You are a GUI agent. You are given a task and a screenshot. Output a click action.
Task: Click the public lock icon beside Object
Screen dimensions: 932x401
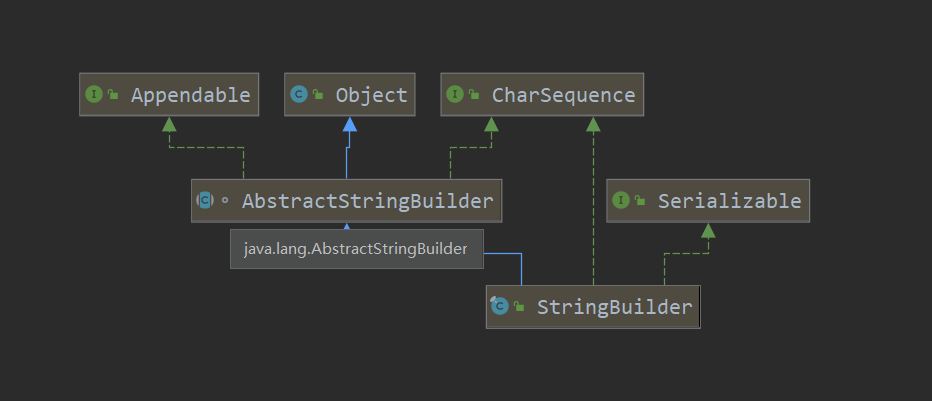click(318, 95)
